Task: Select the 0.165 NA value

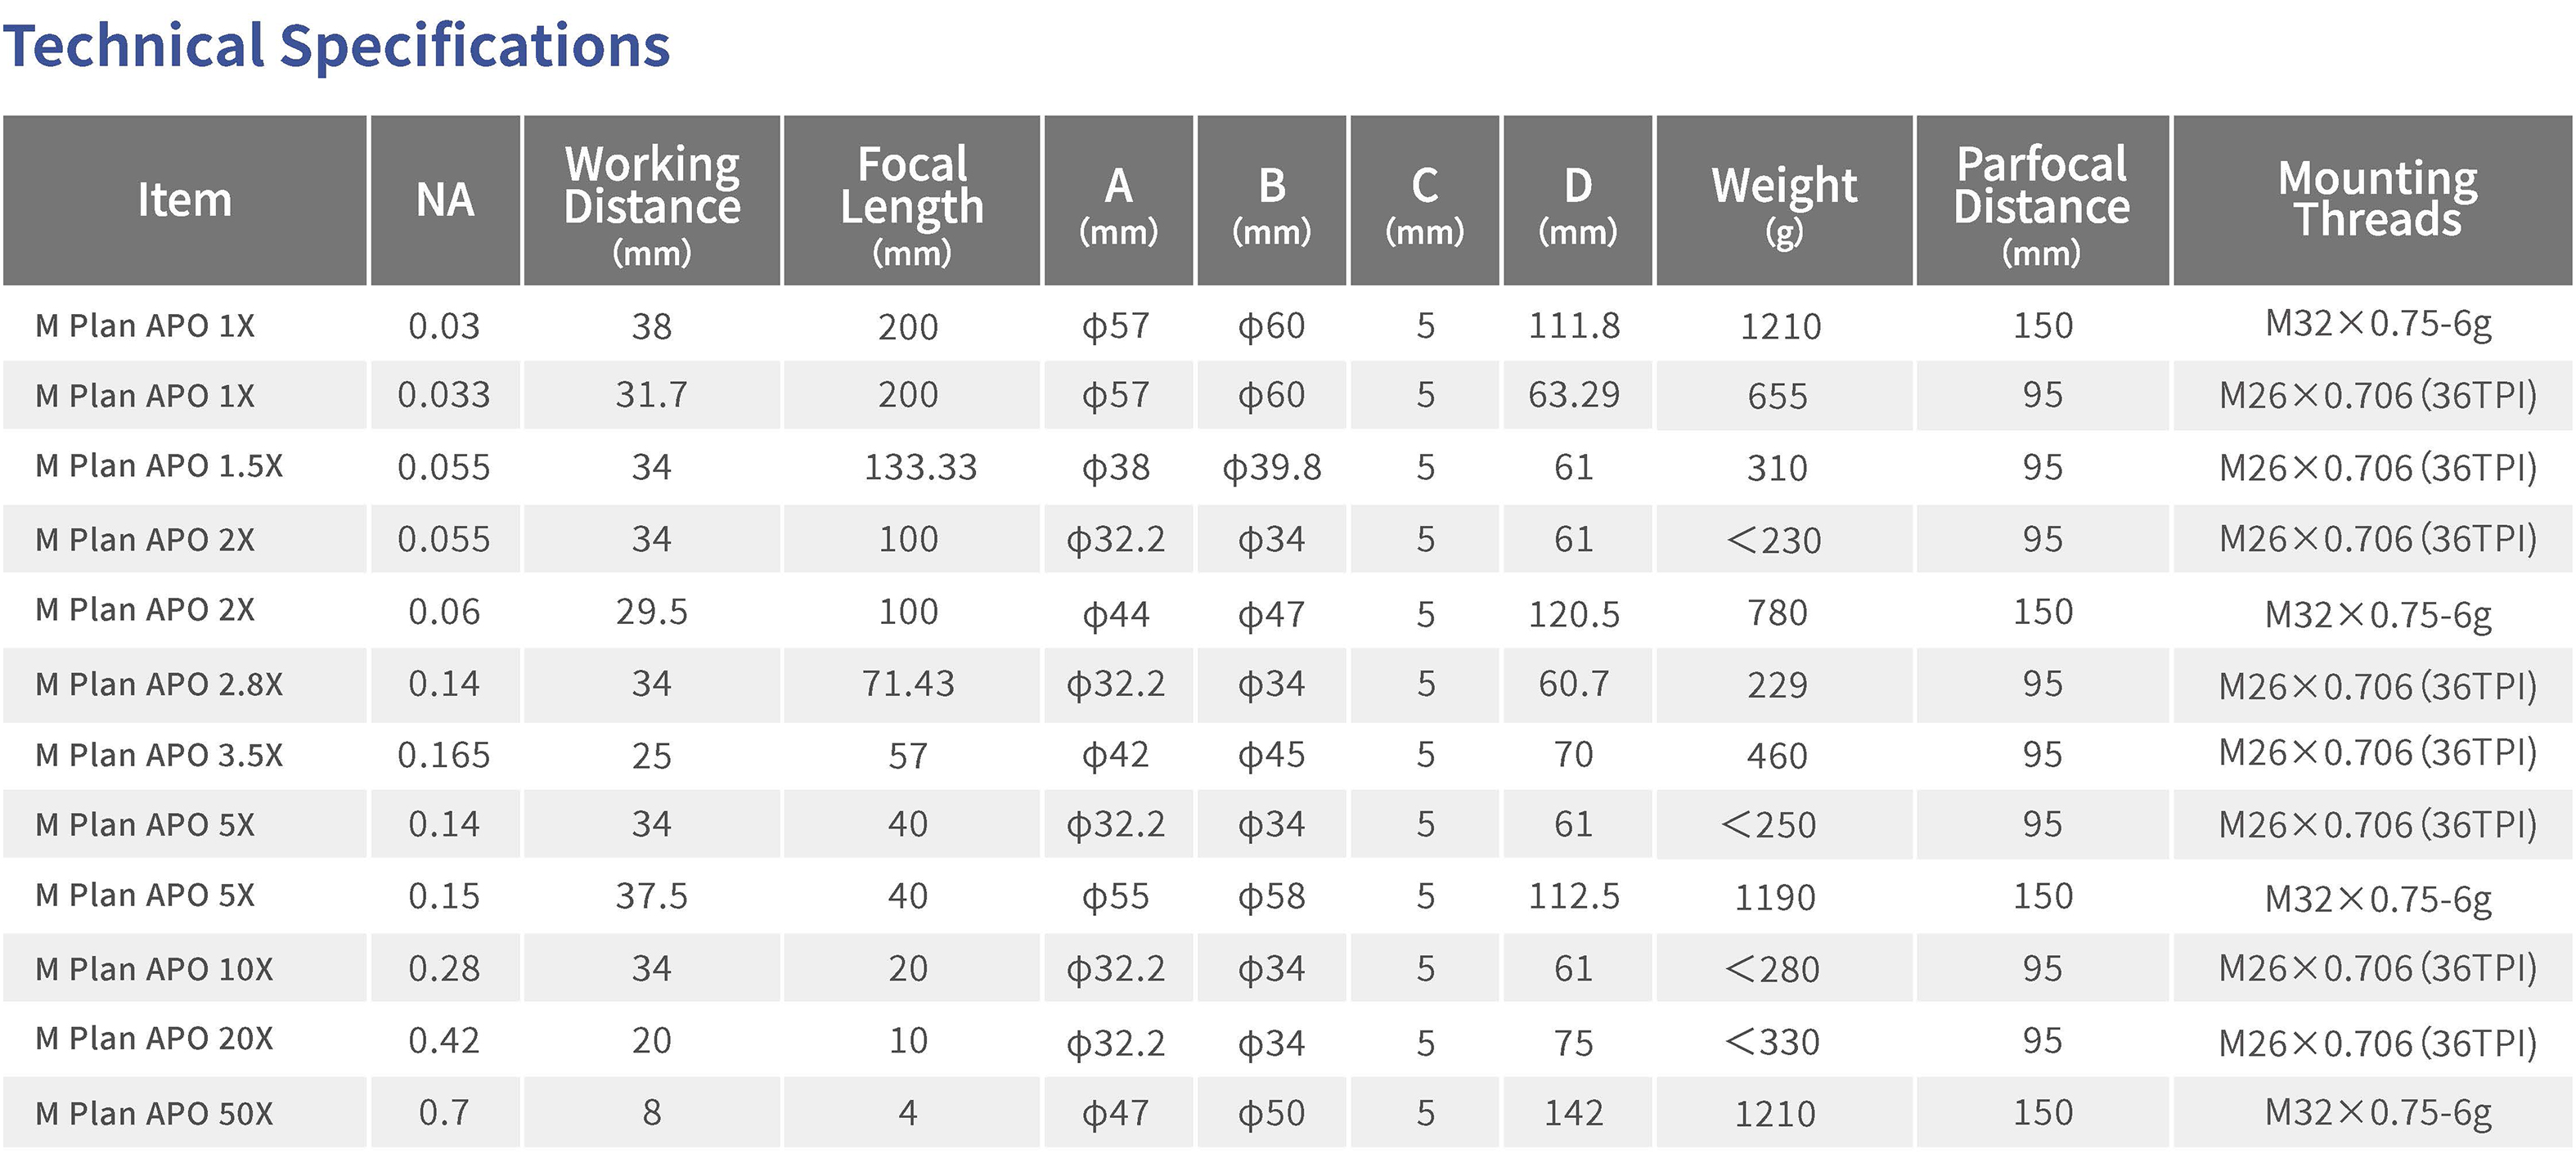Action: [444, 755]
